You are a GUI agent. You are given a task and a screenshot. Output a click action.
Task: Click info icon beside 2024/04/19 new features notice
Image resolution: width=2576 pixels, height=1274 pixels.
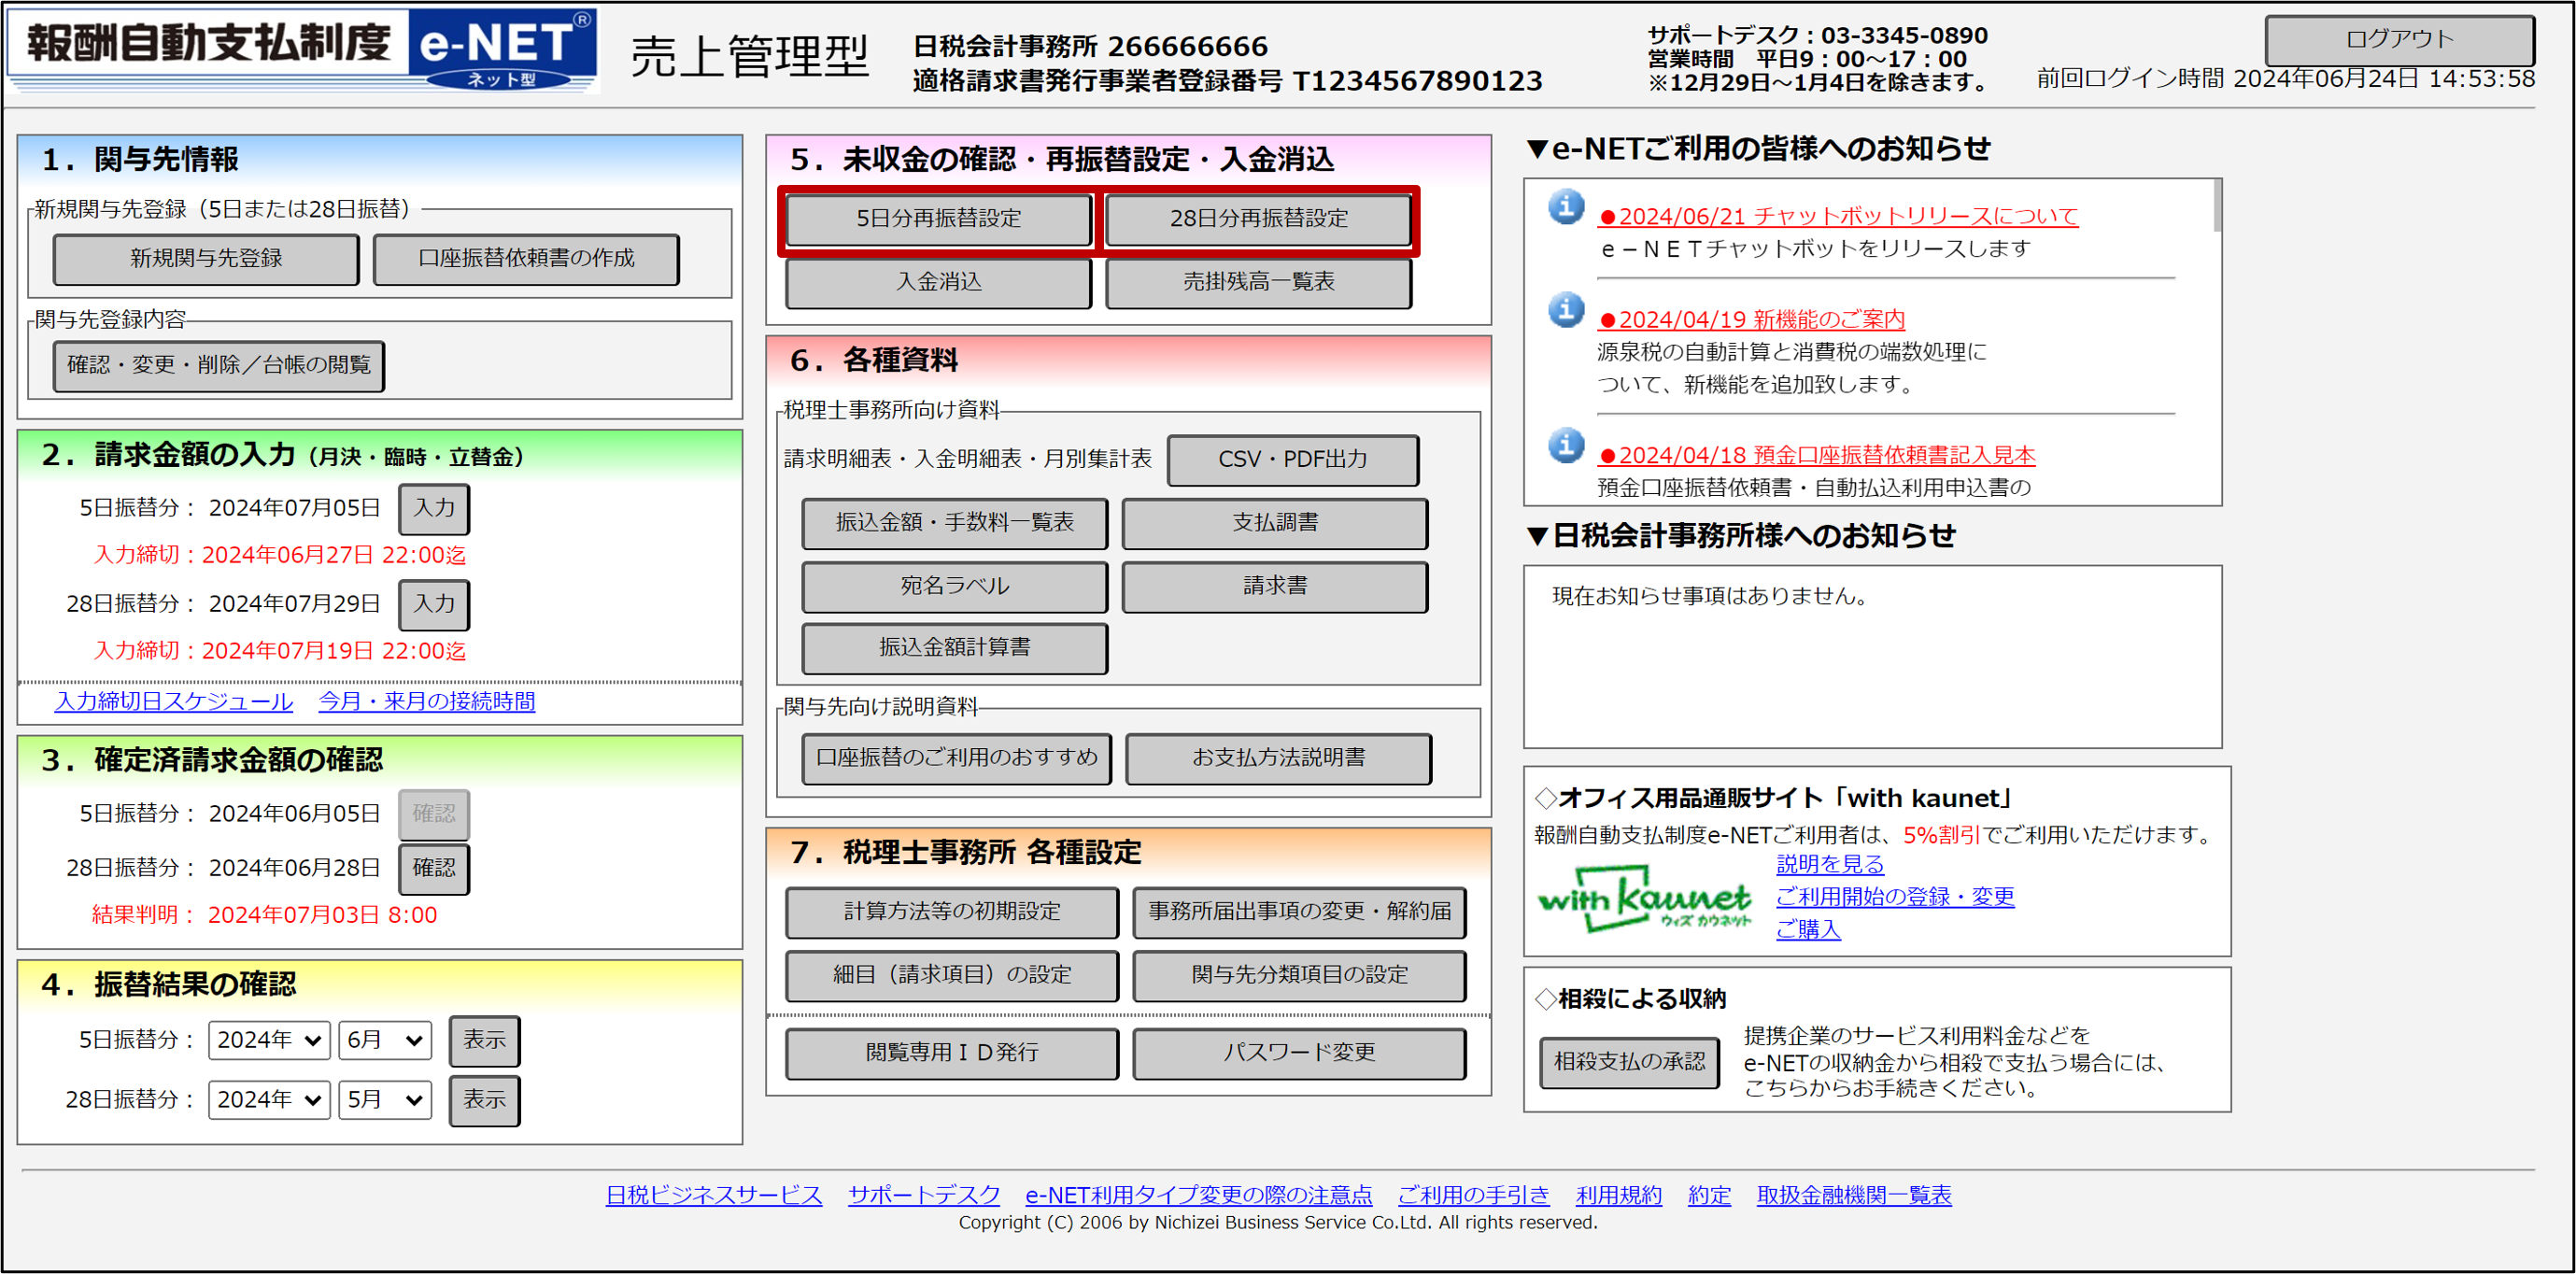(1566, 310)
